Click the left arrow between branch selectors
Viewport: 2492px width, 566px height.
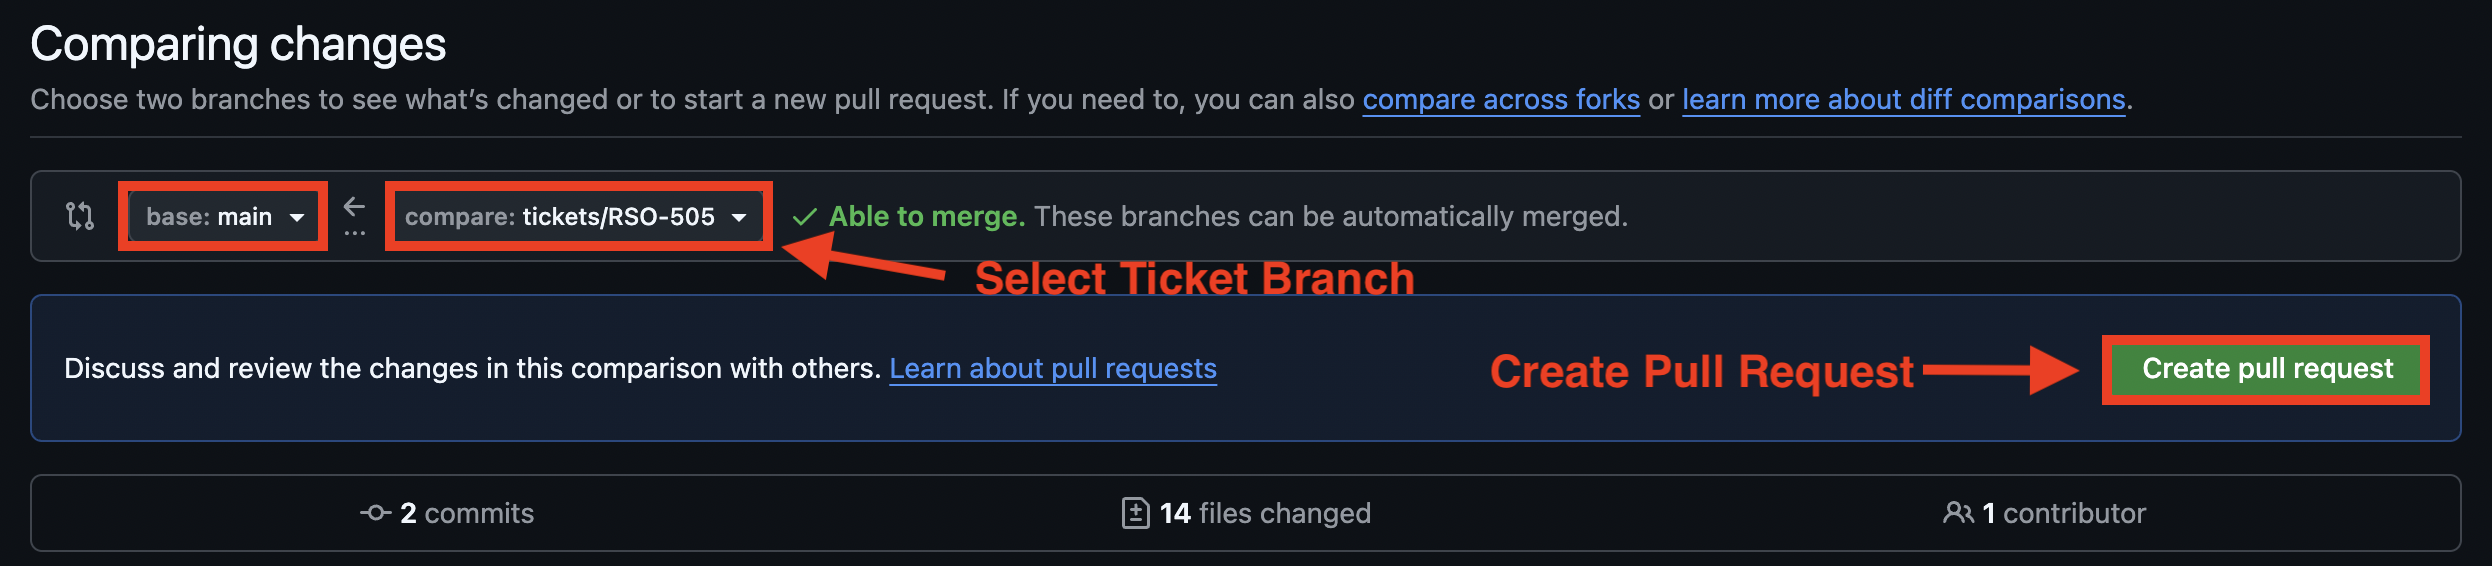pyautogui.click(x=354, y=206)
